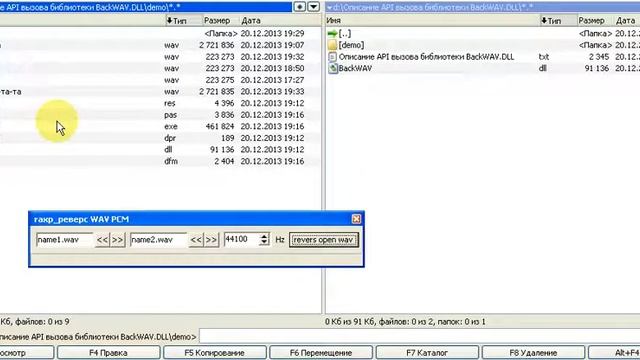Select the exe file row with size 461 824
The width and height of the screenshot is (640, 360).
tap(160, 127)
